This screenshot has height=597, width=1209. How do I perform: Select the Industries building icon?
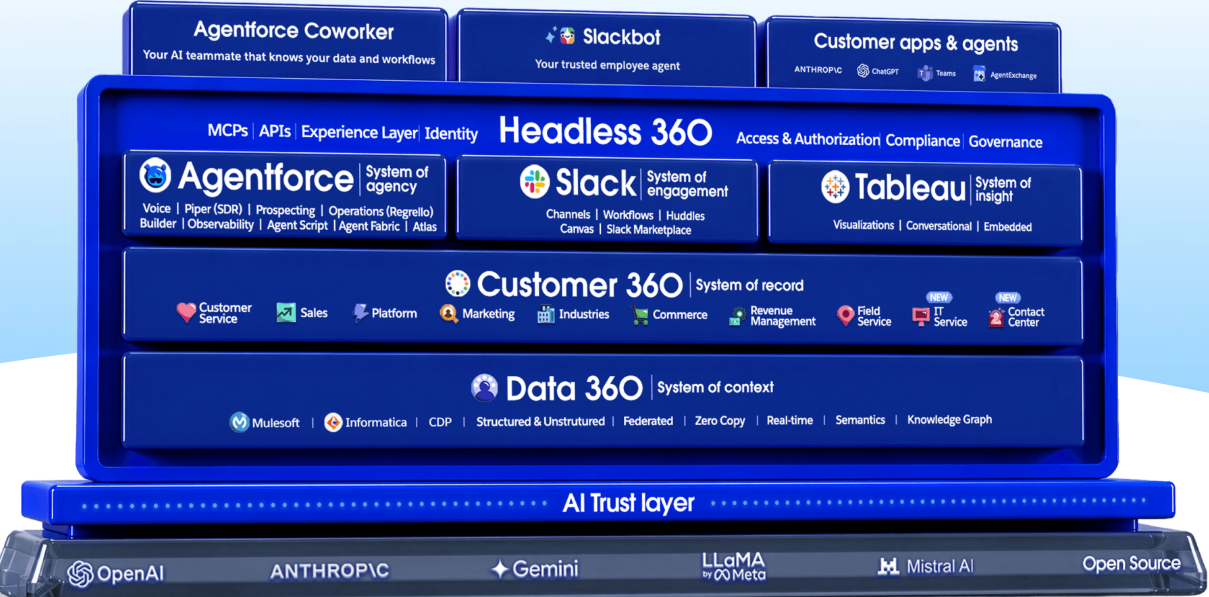(x=546, y=314)
